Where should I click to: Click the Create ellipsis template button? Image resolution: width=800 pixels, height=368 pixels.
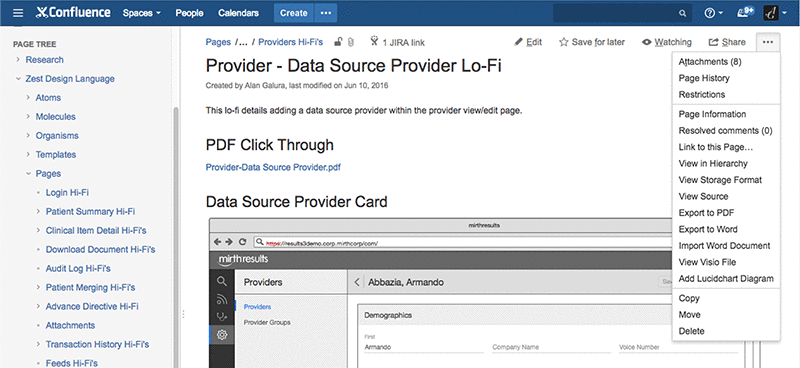point(326,13)
